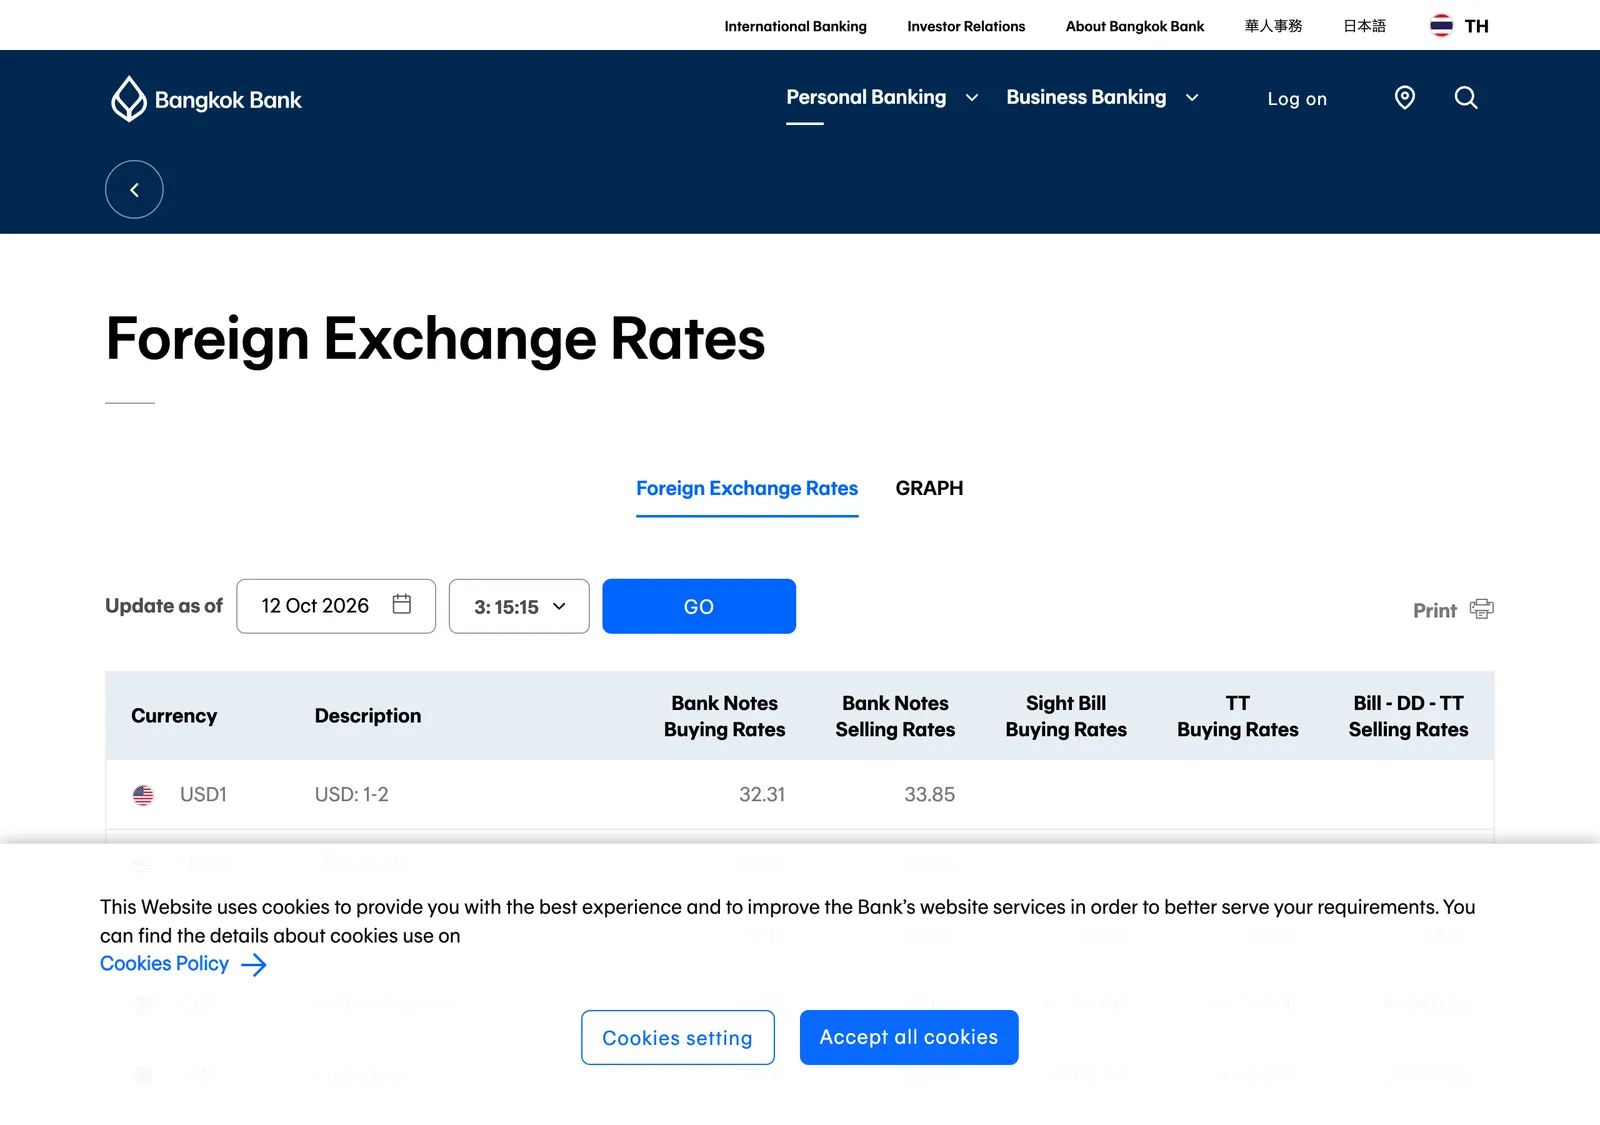Open the Cookies Policy link

pos(164,964)
